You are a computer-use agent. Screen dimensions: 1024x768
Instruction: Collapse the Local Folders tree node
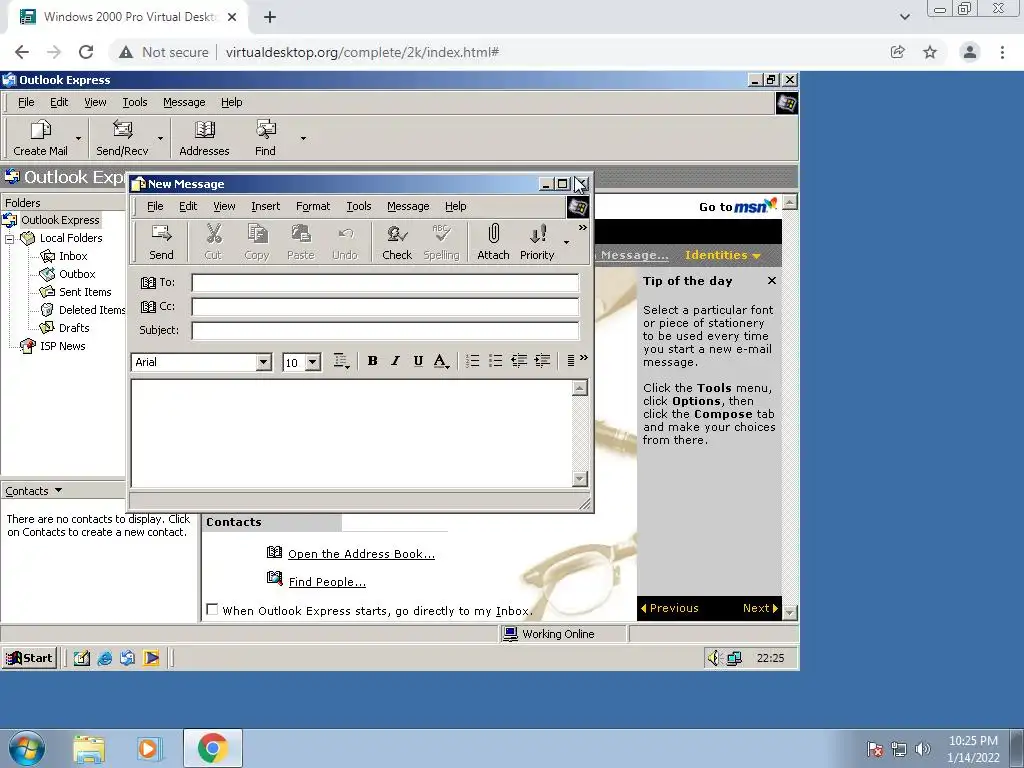[10, 239]
